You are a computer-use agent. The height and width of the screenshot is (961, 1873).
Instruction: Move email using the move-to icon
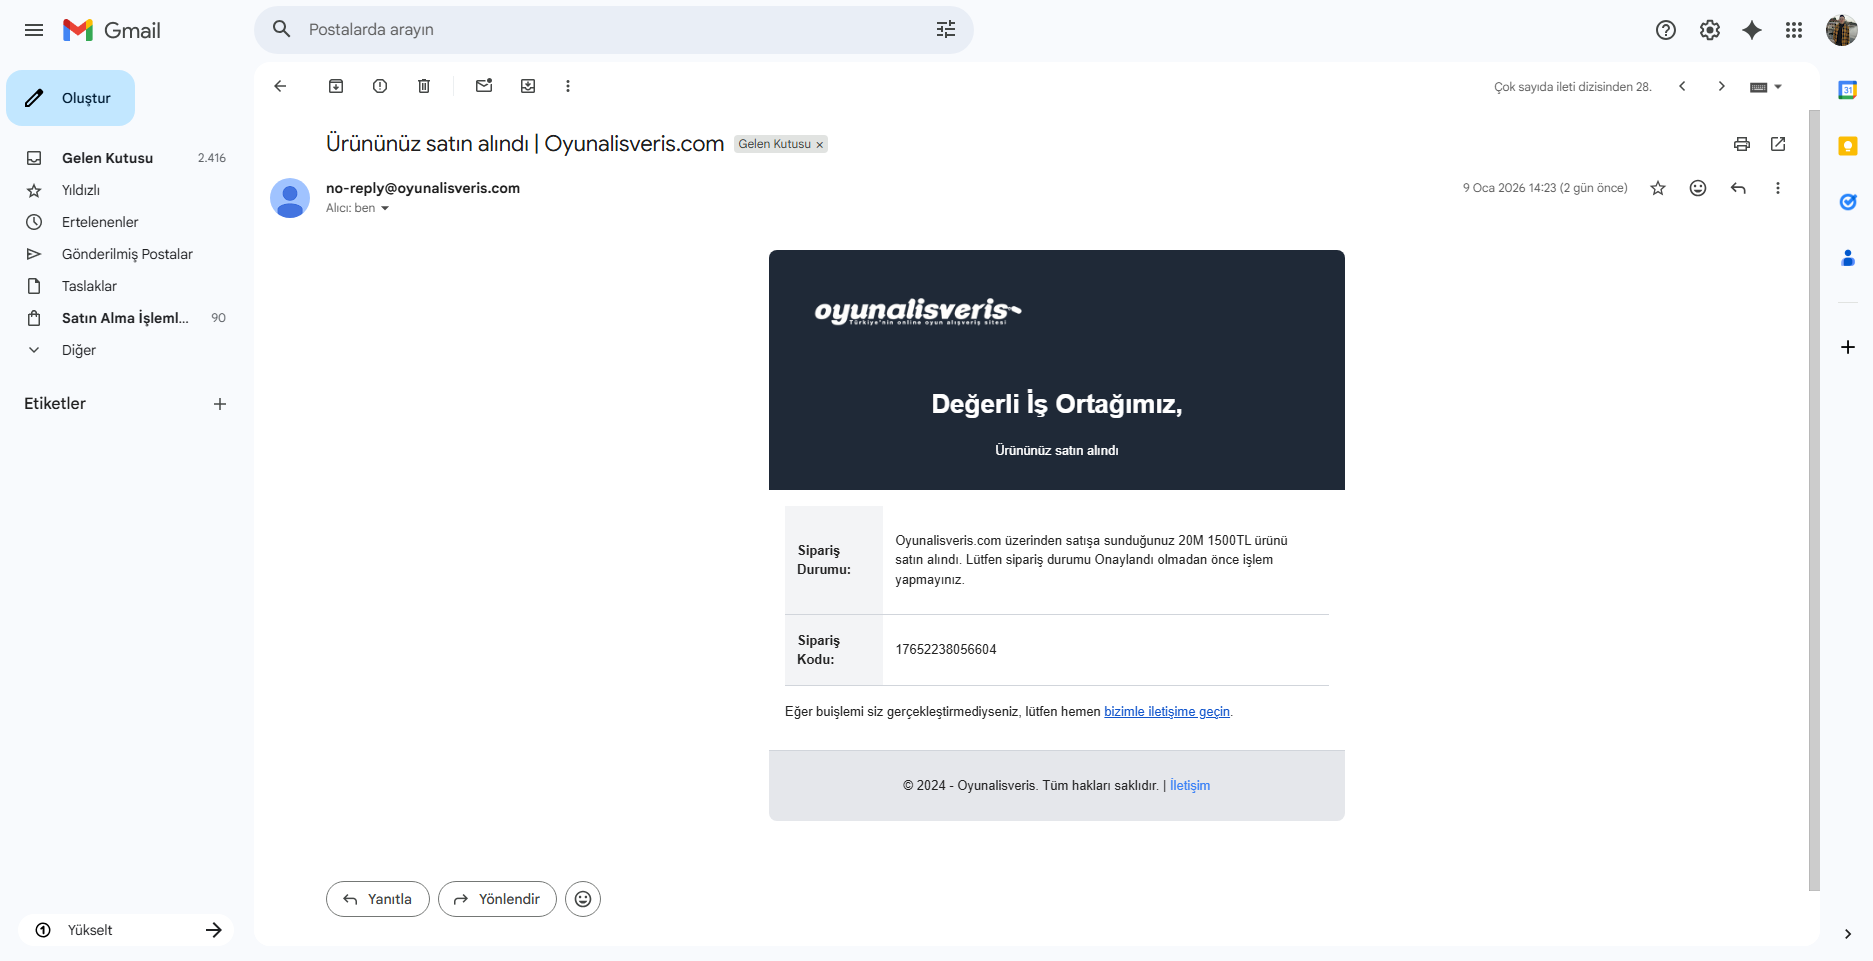click(x=528, y=86)
